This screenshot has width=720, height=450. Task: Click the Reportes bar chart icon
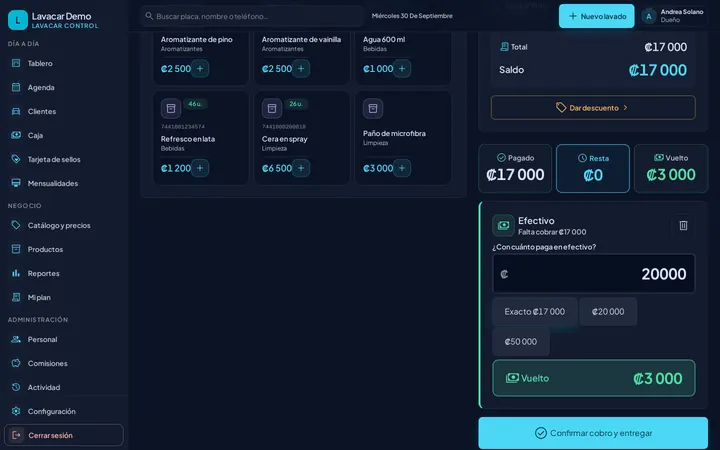[x=16, y=273]
